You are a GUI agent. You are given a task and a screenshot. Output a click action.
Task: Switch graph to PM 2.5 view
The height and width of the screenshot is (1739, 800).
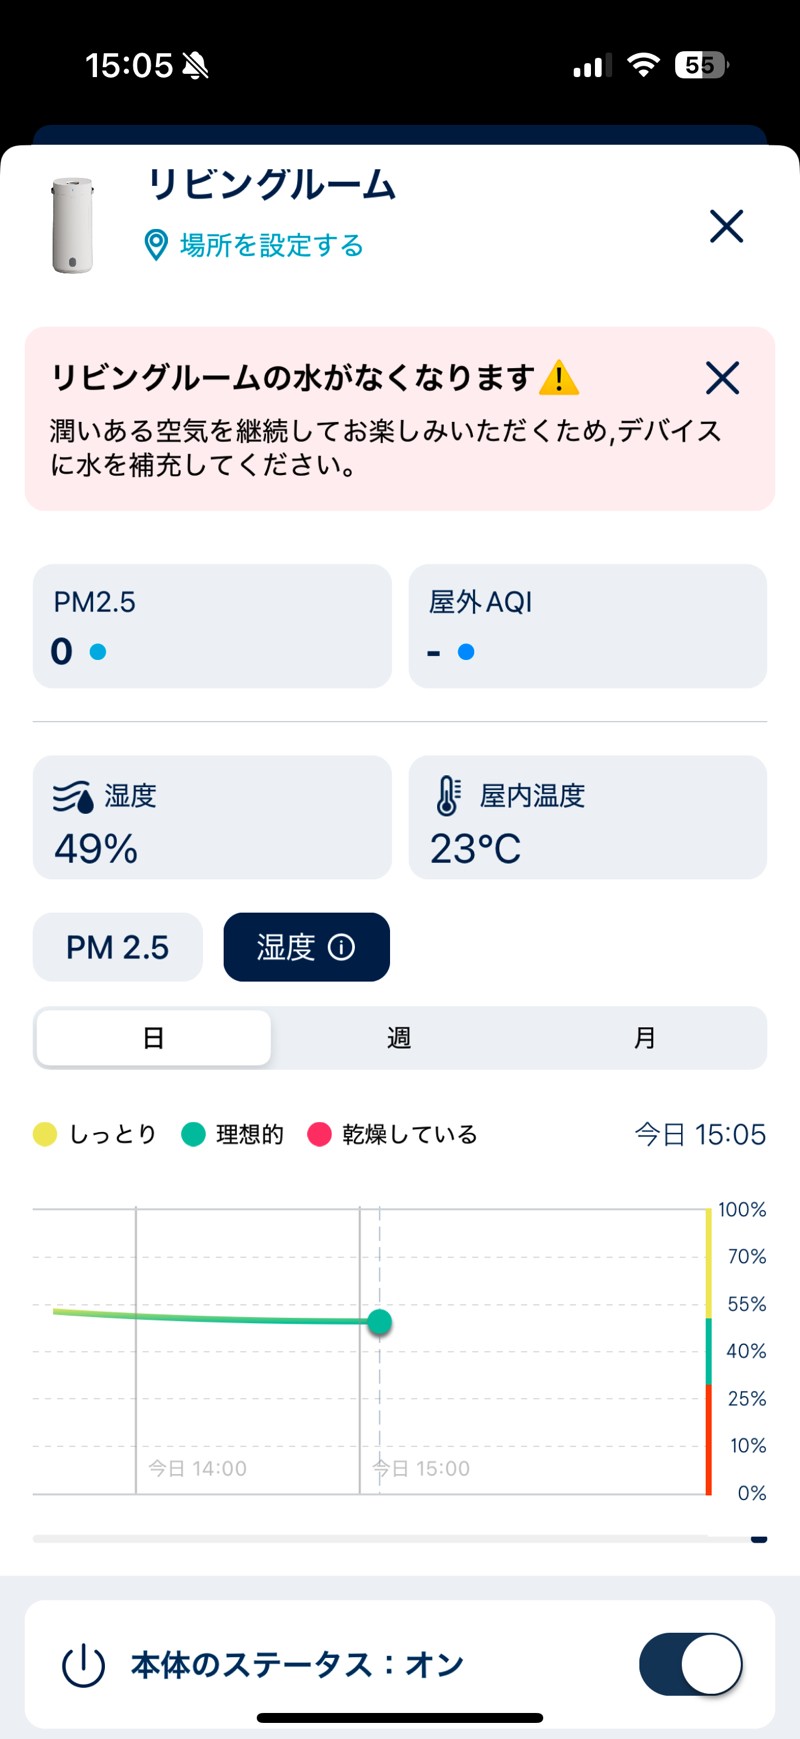point(118,947)
